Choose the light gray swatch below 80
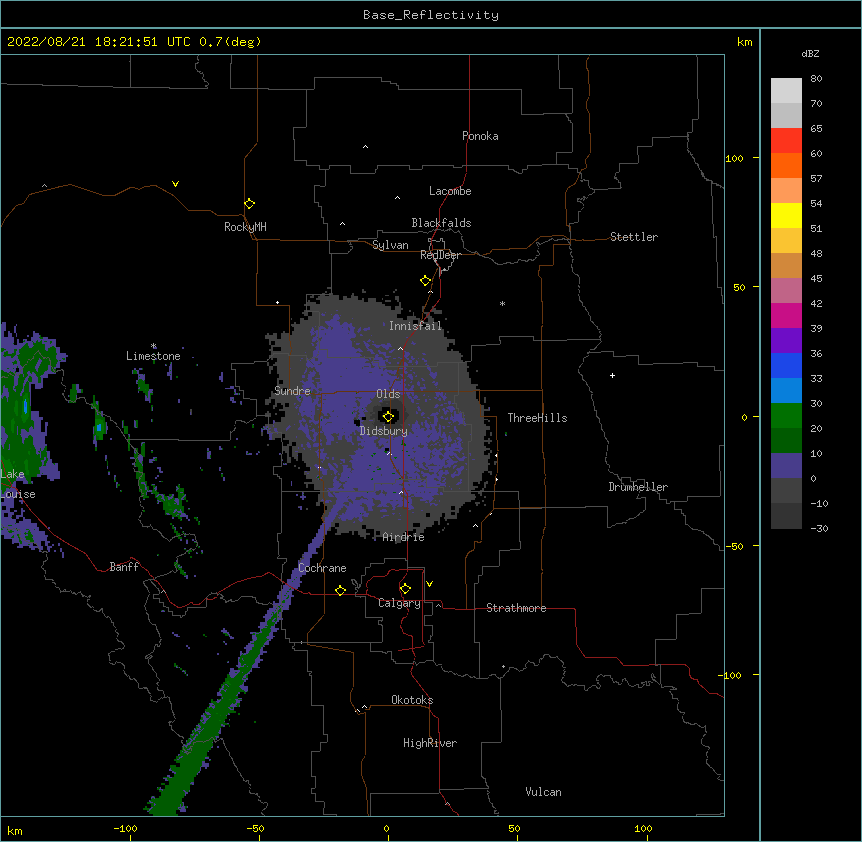 (x=786, y=91)
